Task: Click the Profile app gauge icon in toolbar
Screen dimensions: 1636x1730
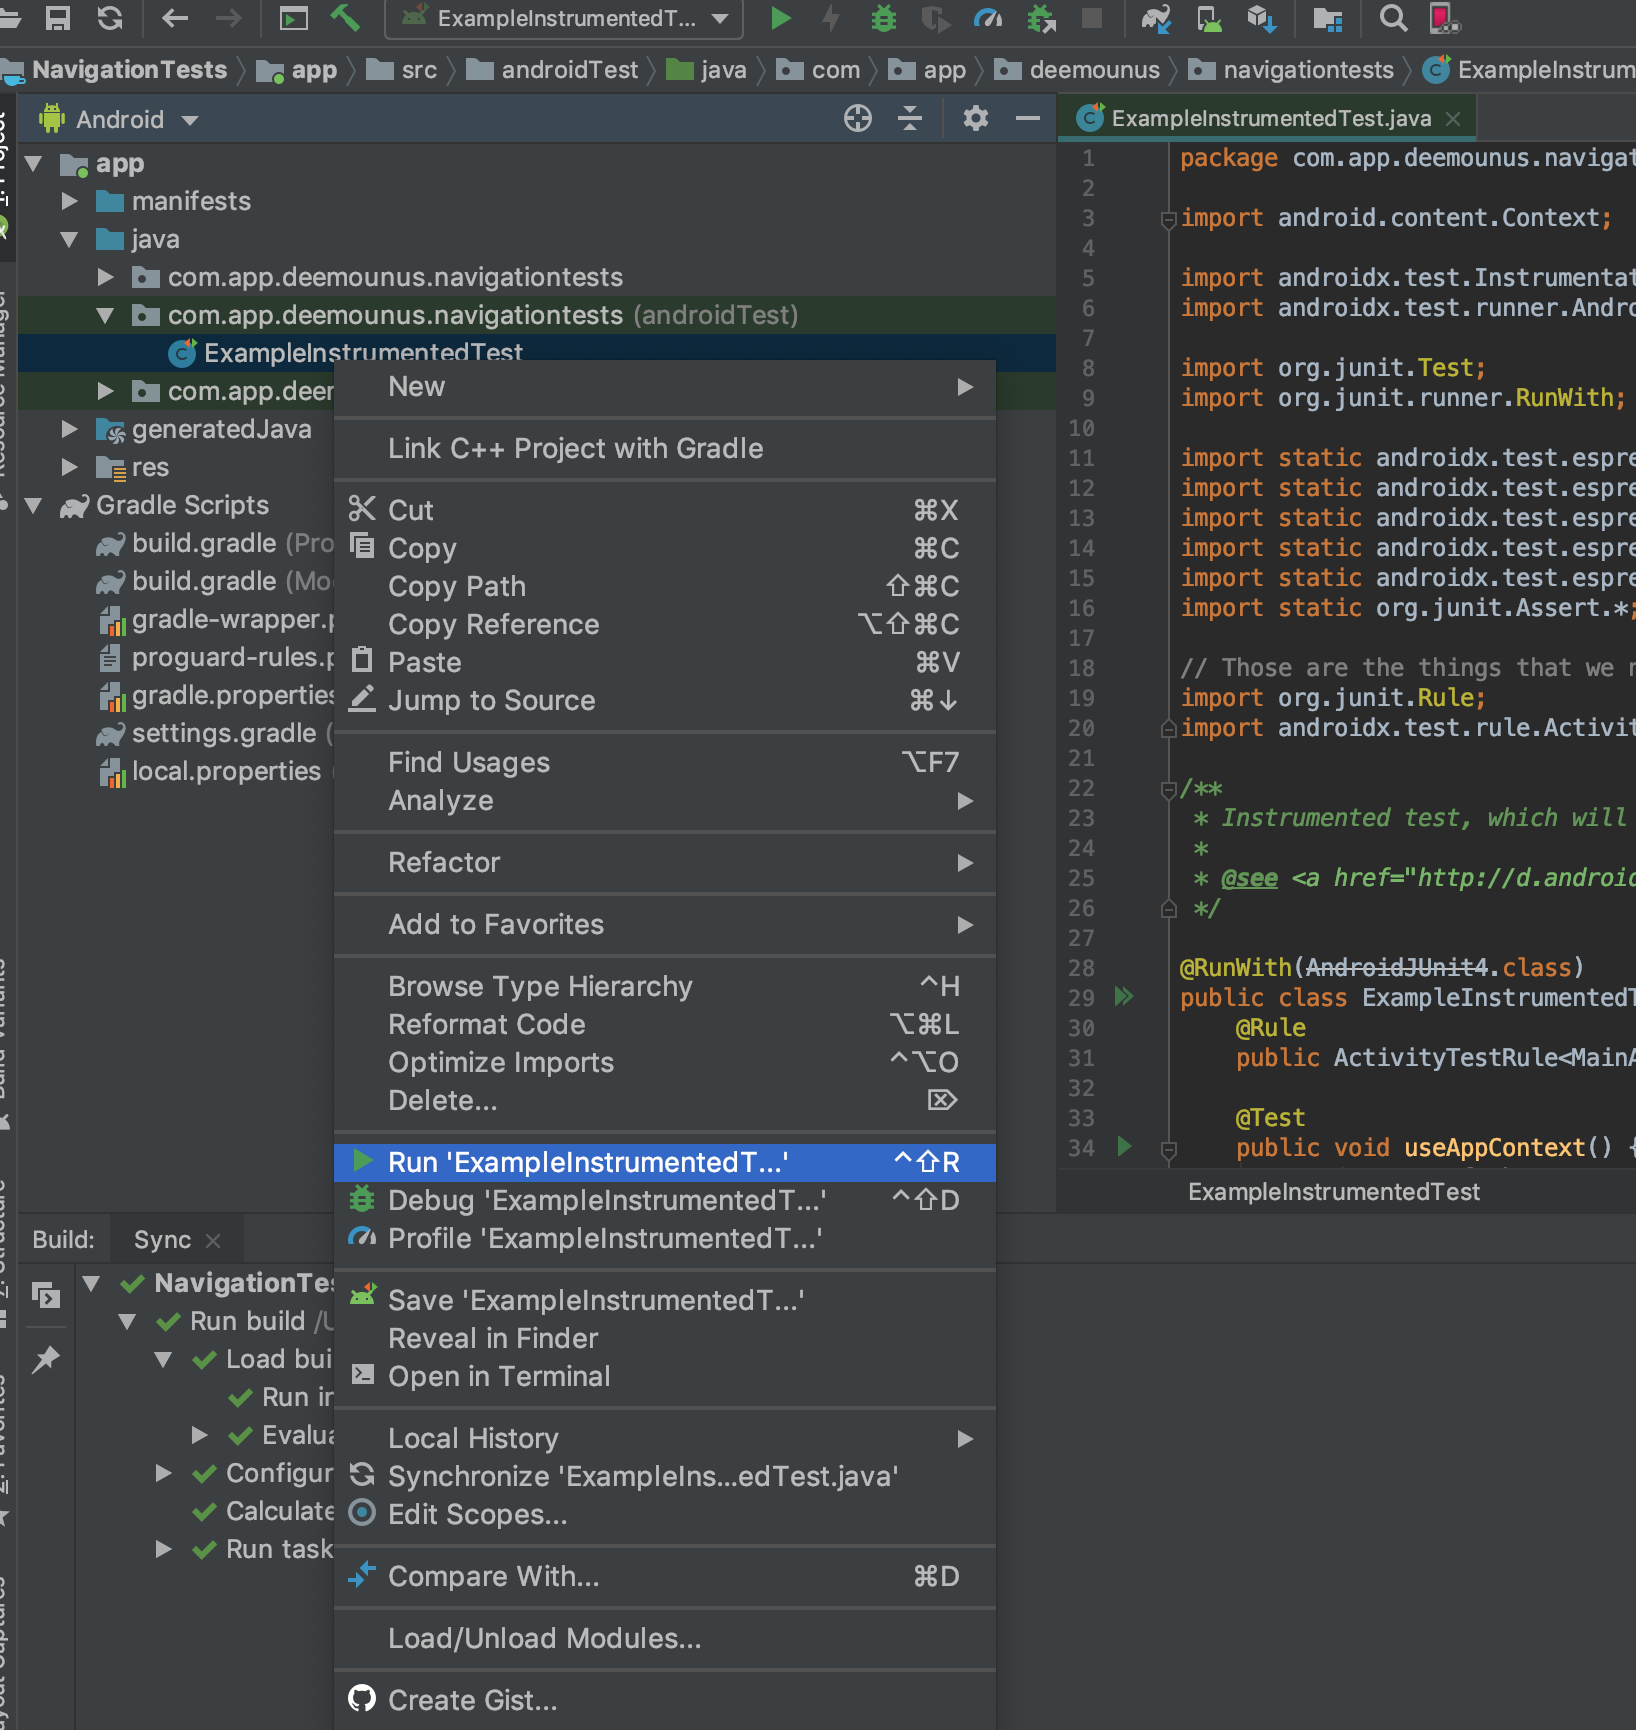Action: (x=987, y=18)
